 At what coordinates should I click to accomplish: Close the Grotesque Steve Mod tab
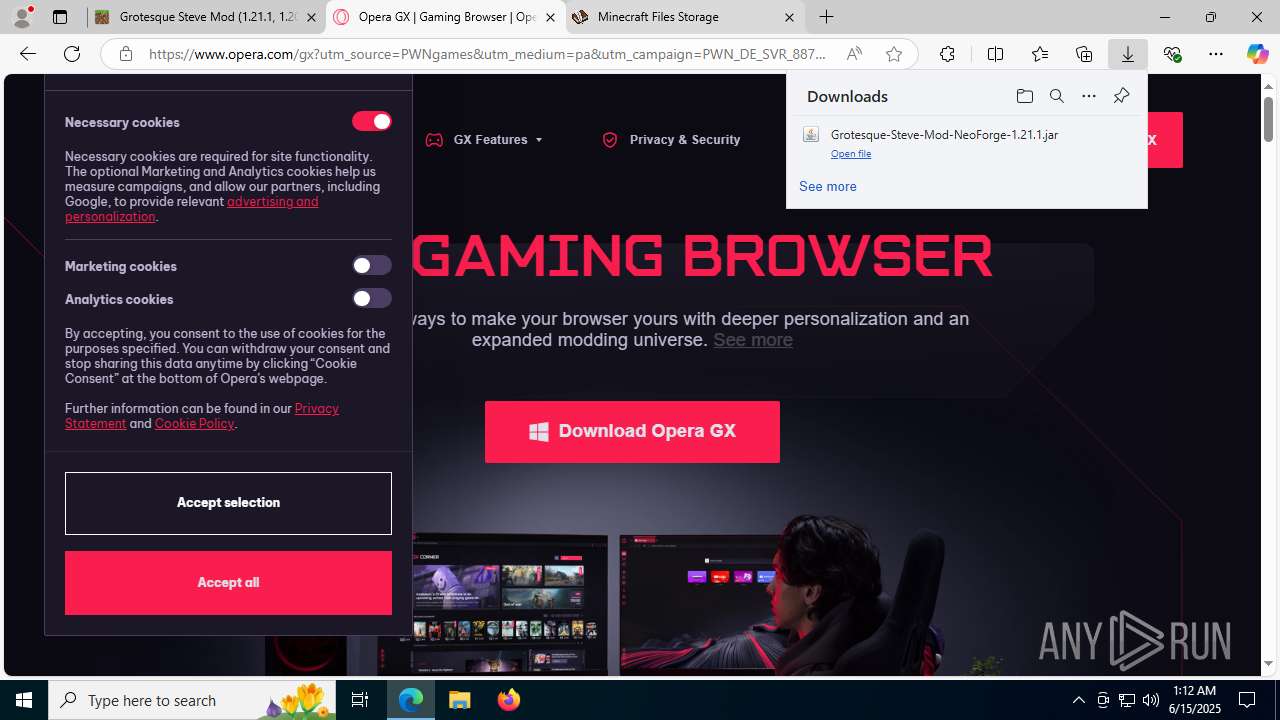[x=311, y=17]
